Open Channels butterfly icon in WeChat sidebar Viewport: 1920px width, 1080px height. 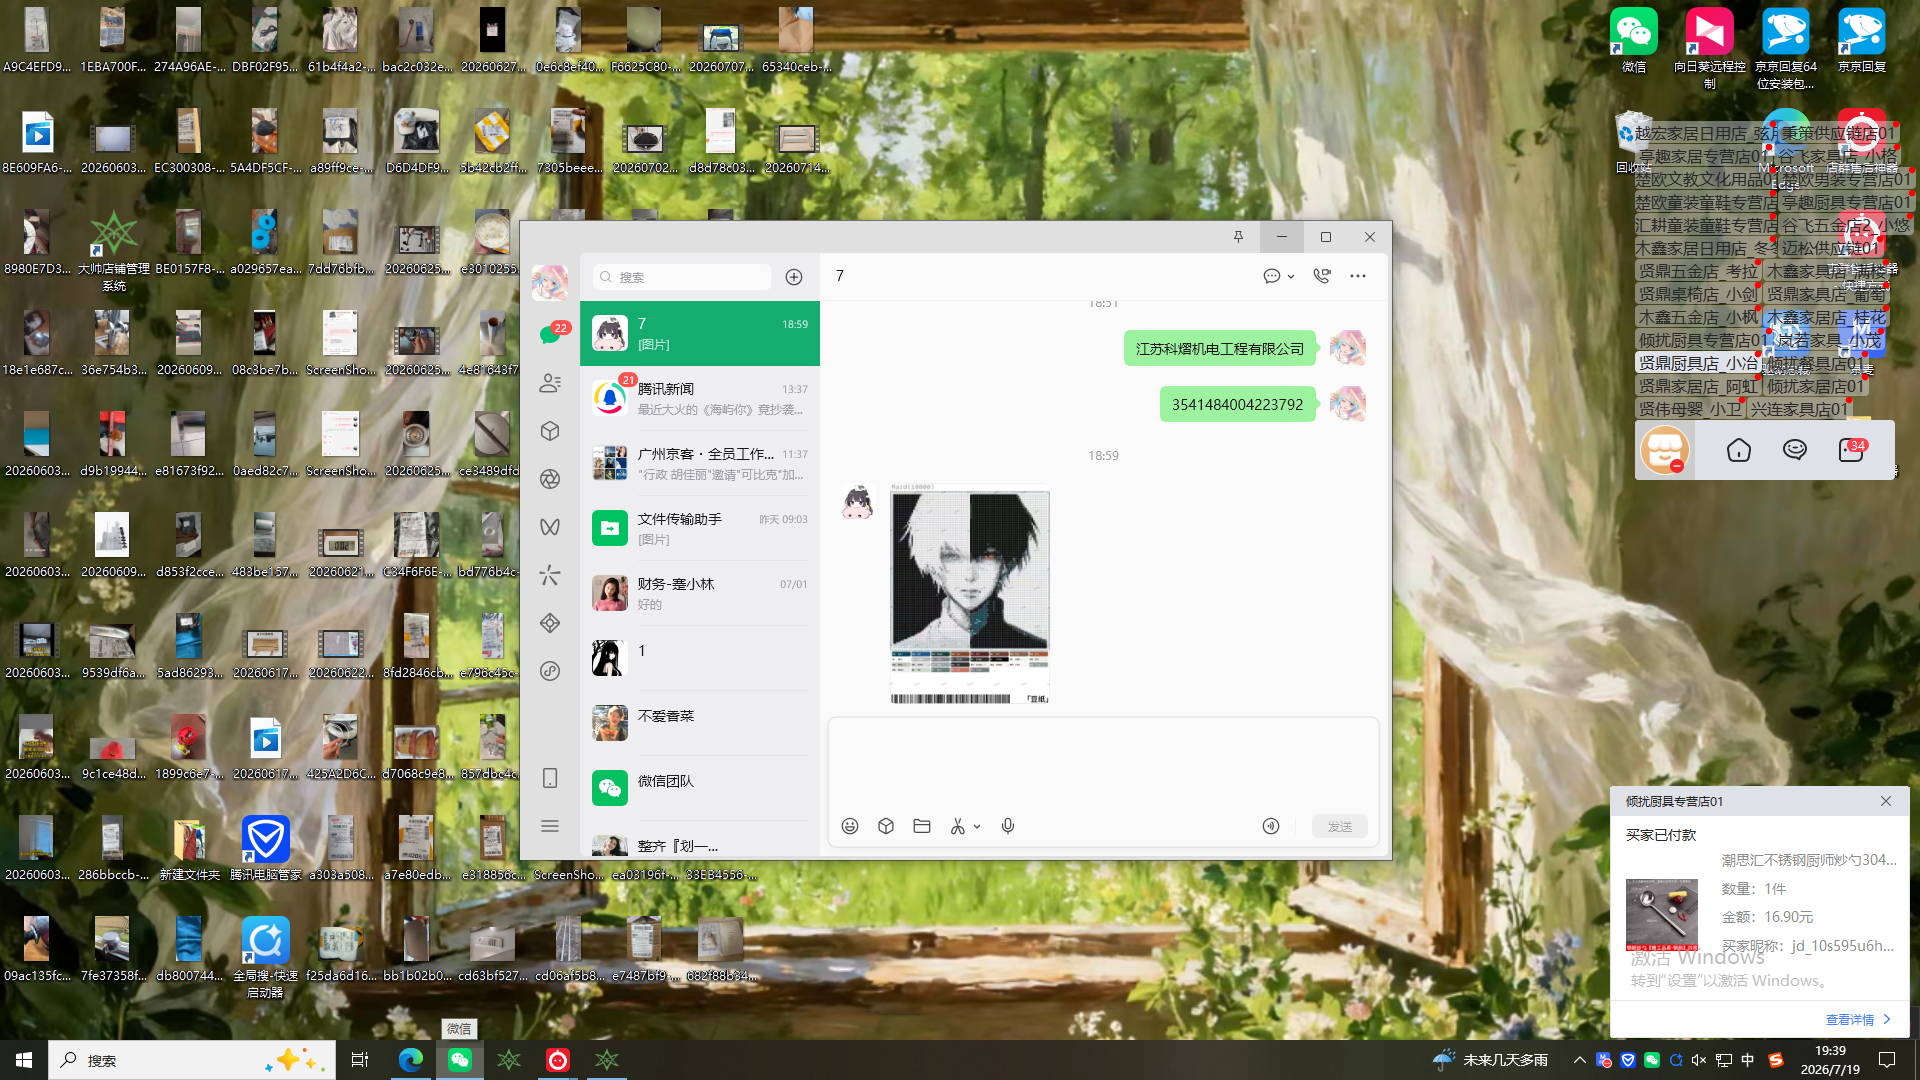pyautogui.click(x=550, y=527)
